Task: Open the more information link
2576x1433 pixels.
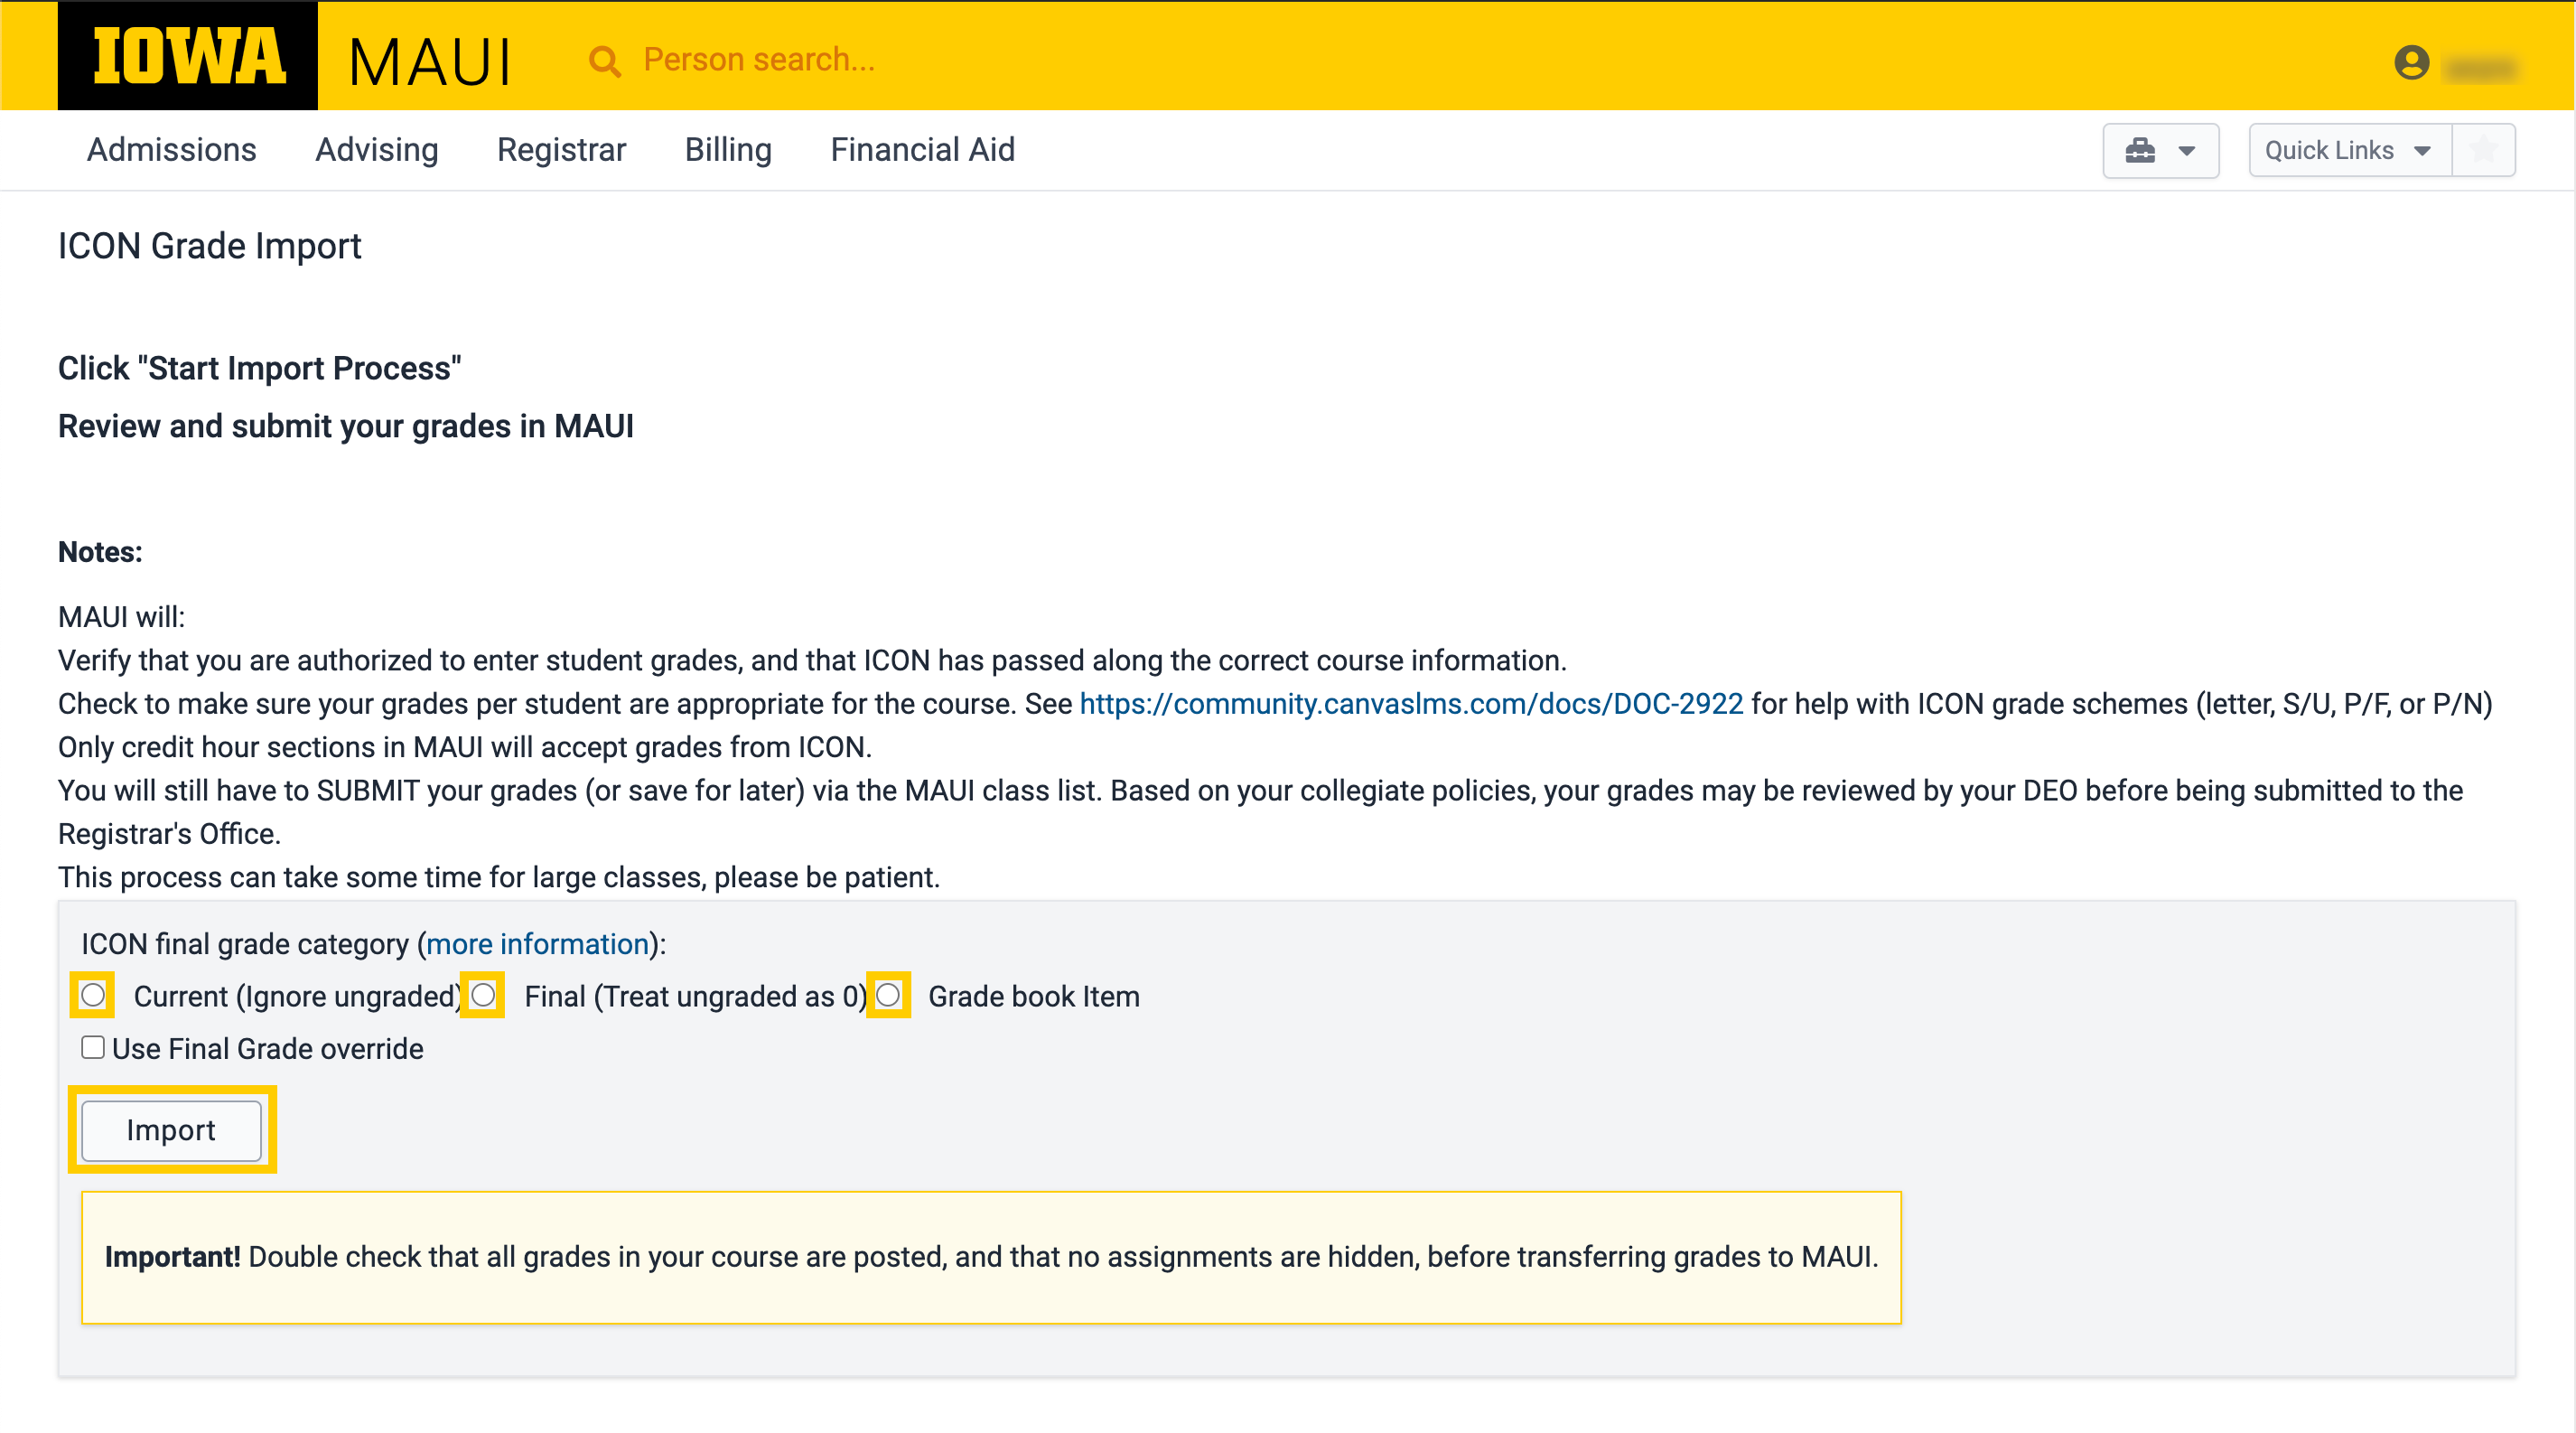Action: (537, 944)
